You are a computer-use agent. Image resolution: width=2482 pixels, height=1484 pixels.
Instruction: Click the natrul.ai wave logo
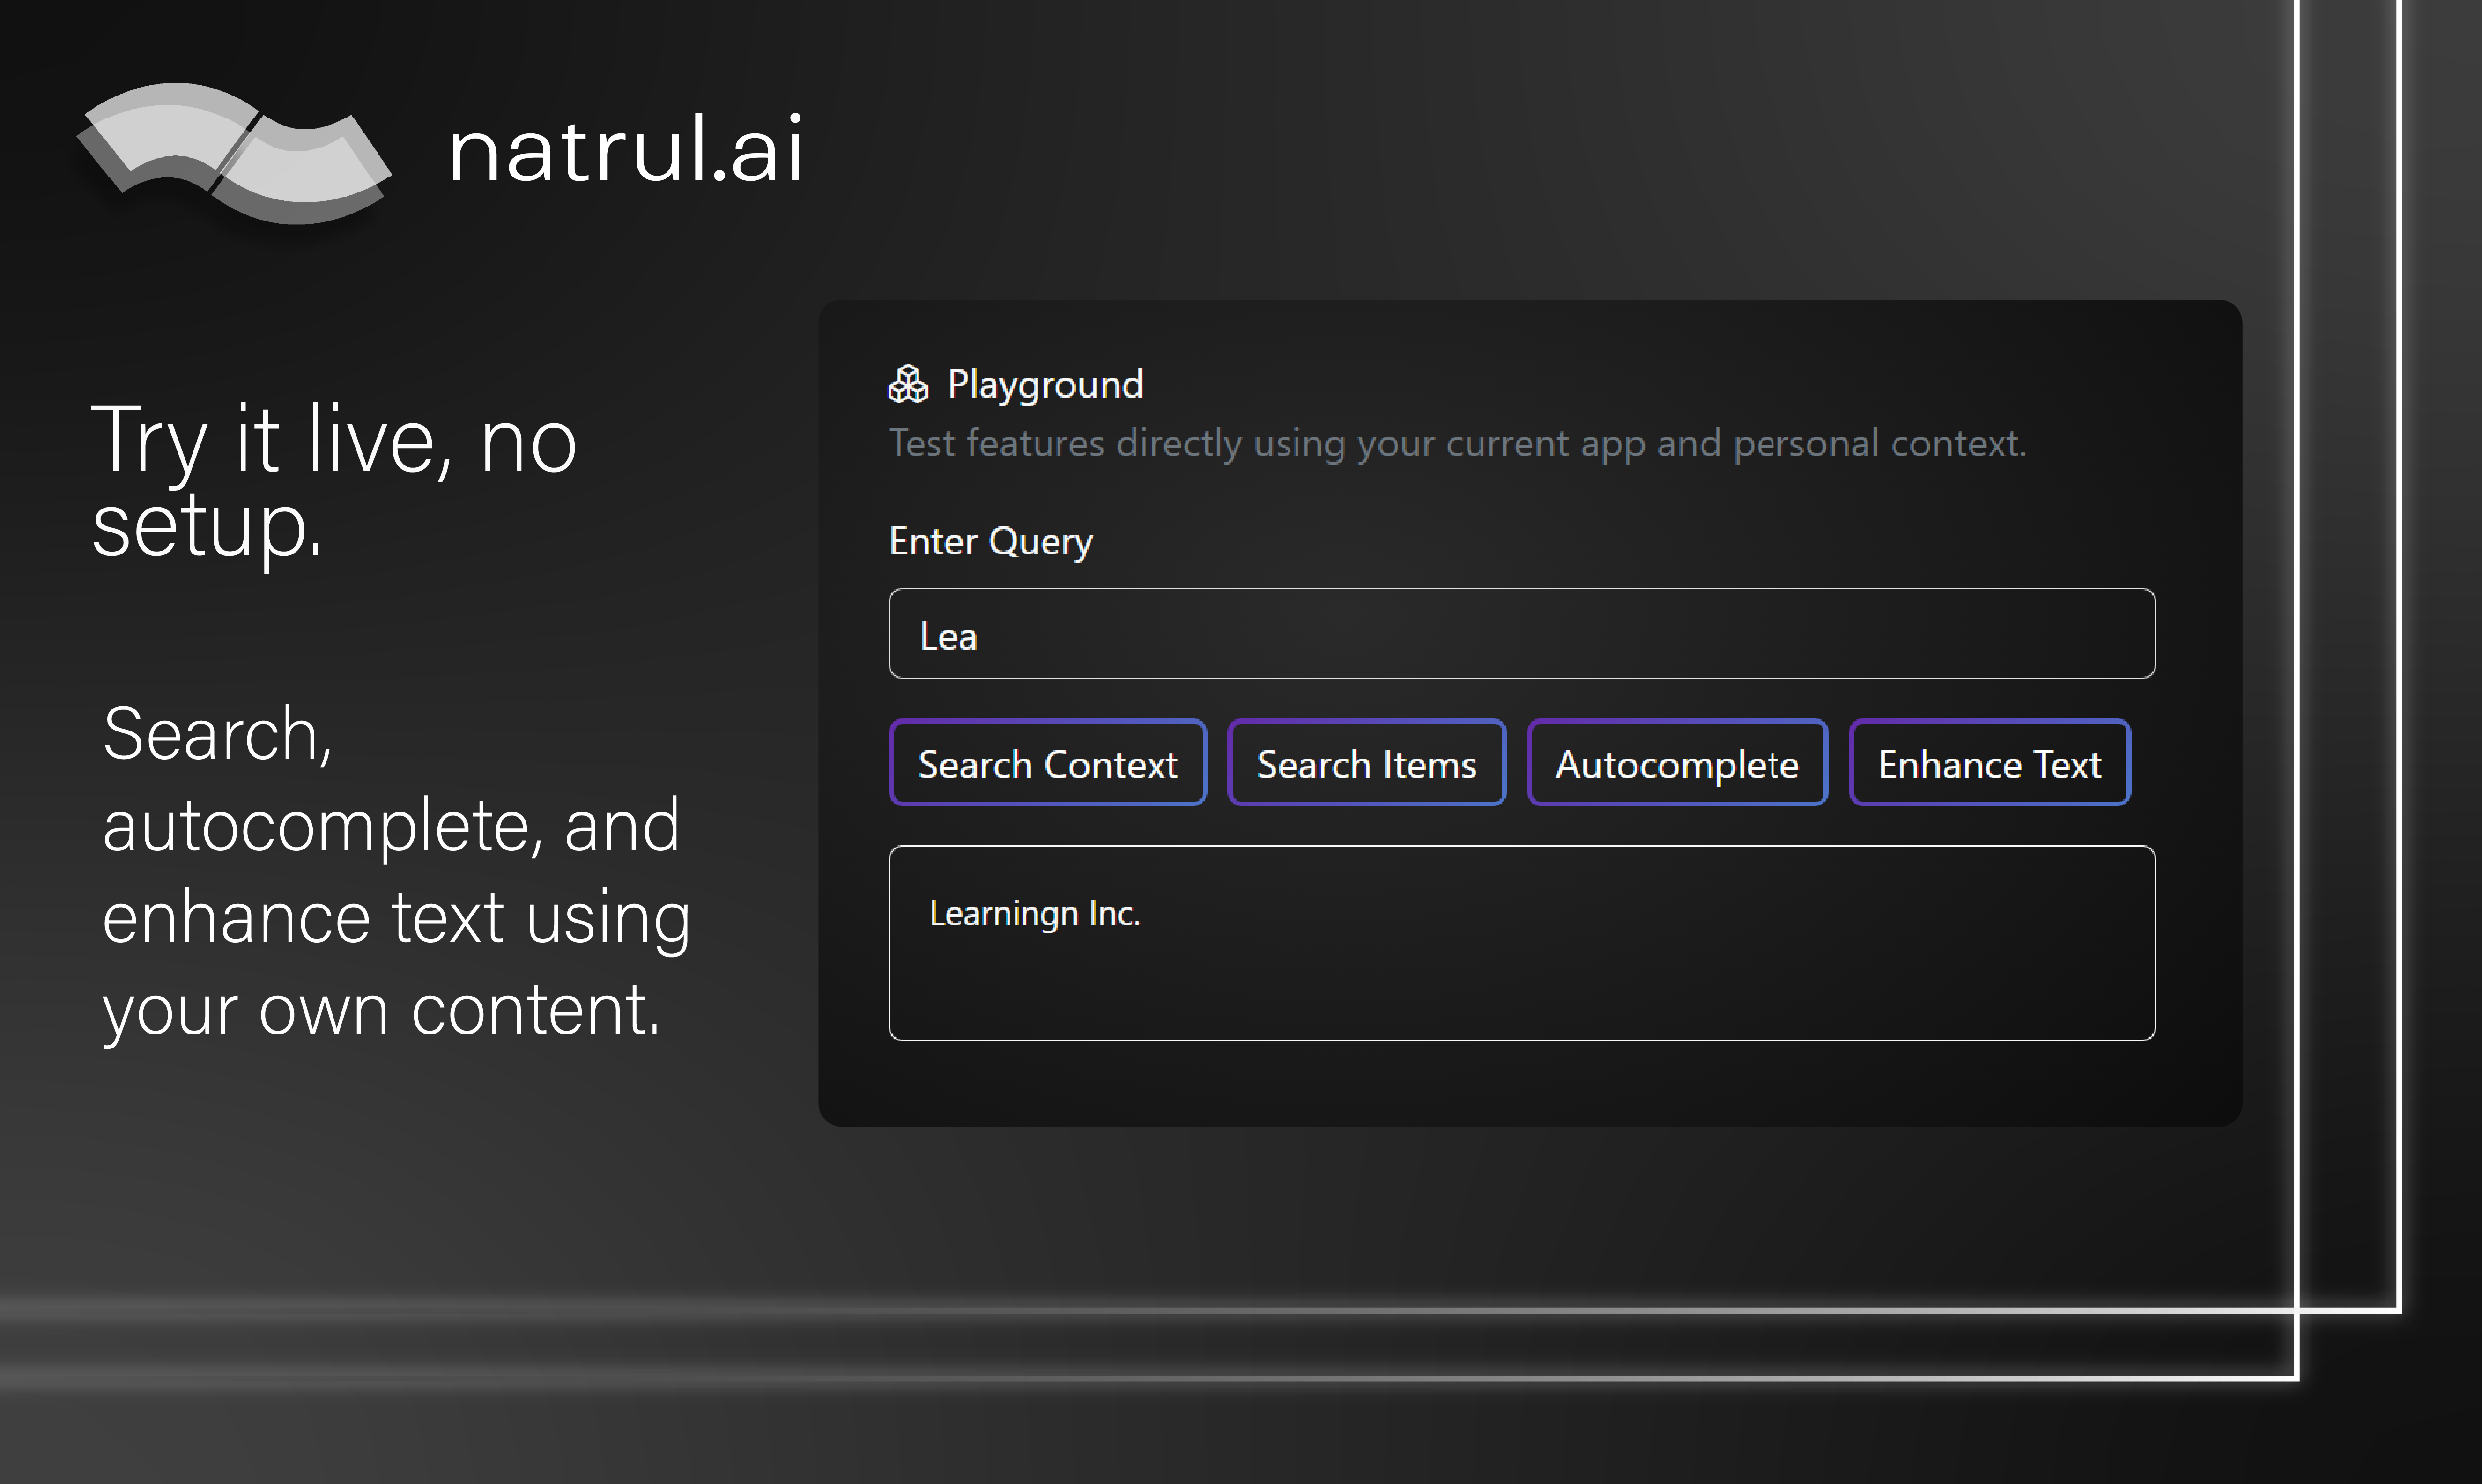(x=234, y=153)
